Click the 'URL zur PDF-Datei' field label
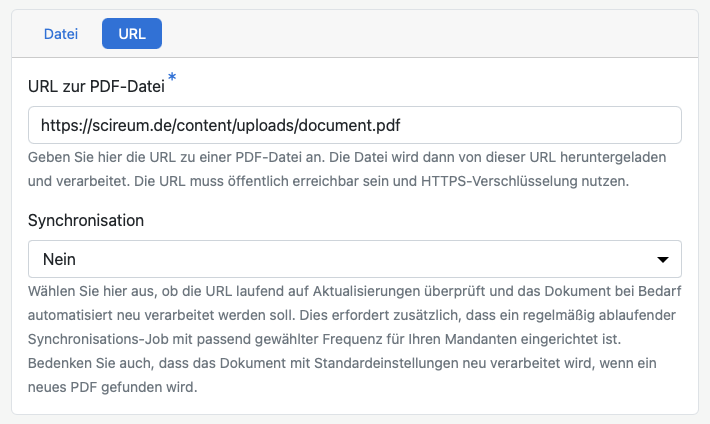The height and width of the screenshot is (424, 710). pos(96,86)
